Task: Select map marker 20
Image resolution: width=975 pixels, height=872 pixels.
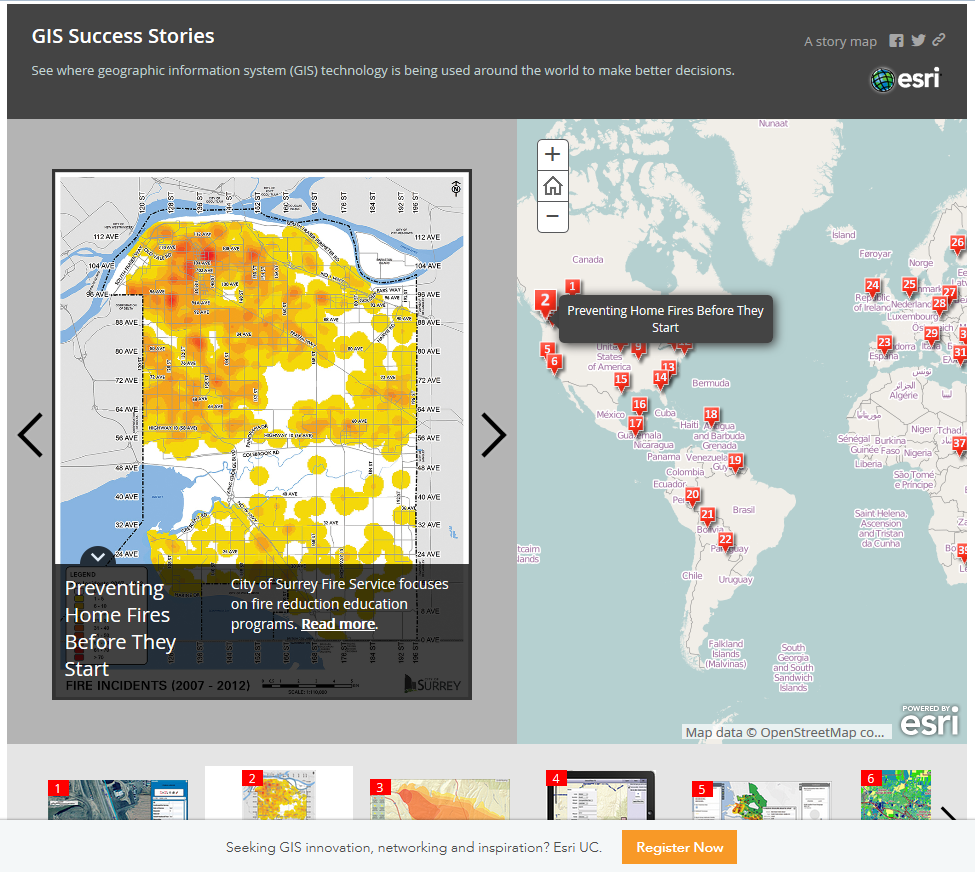Action: tap(692, 496)
